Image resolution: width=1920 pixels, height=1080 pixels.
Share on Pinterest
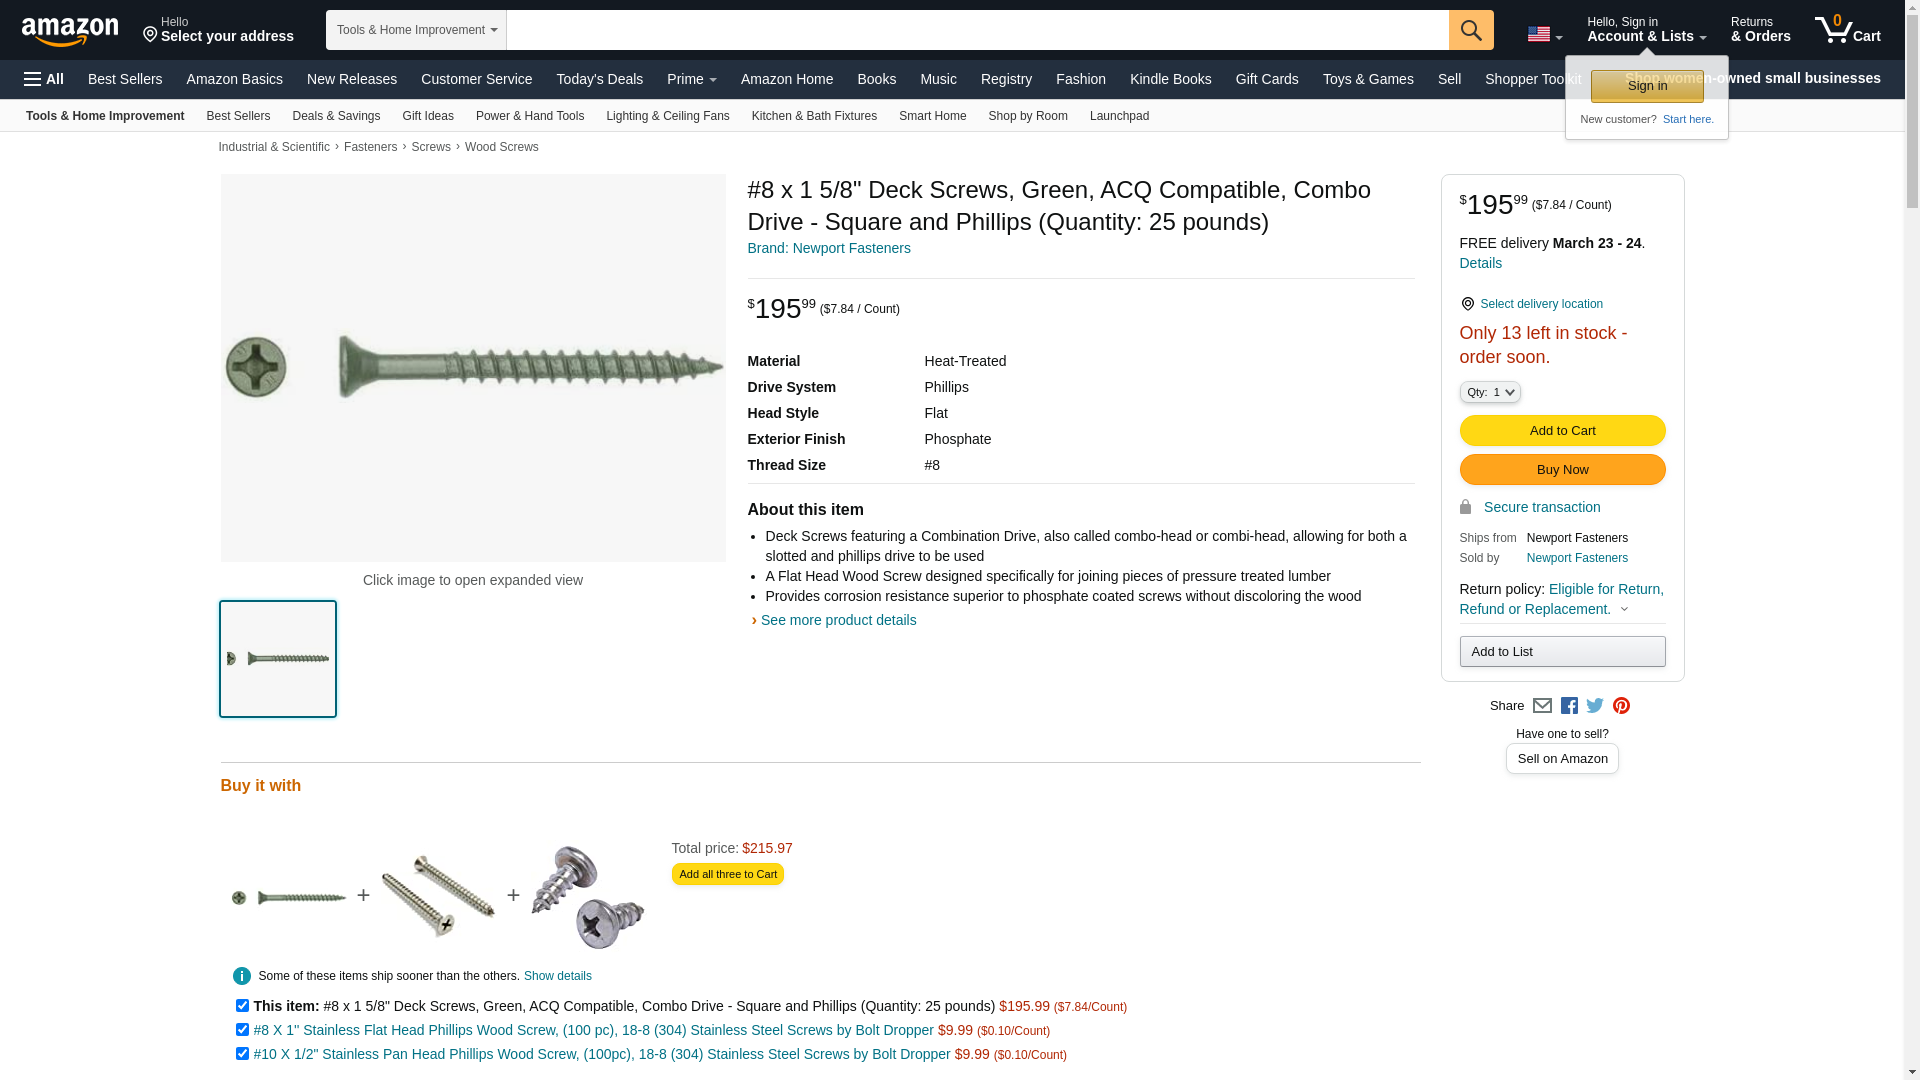tap(1621, 706)
